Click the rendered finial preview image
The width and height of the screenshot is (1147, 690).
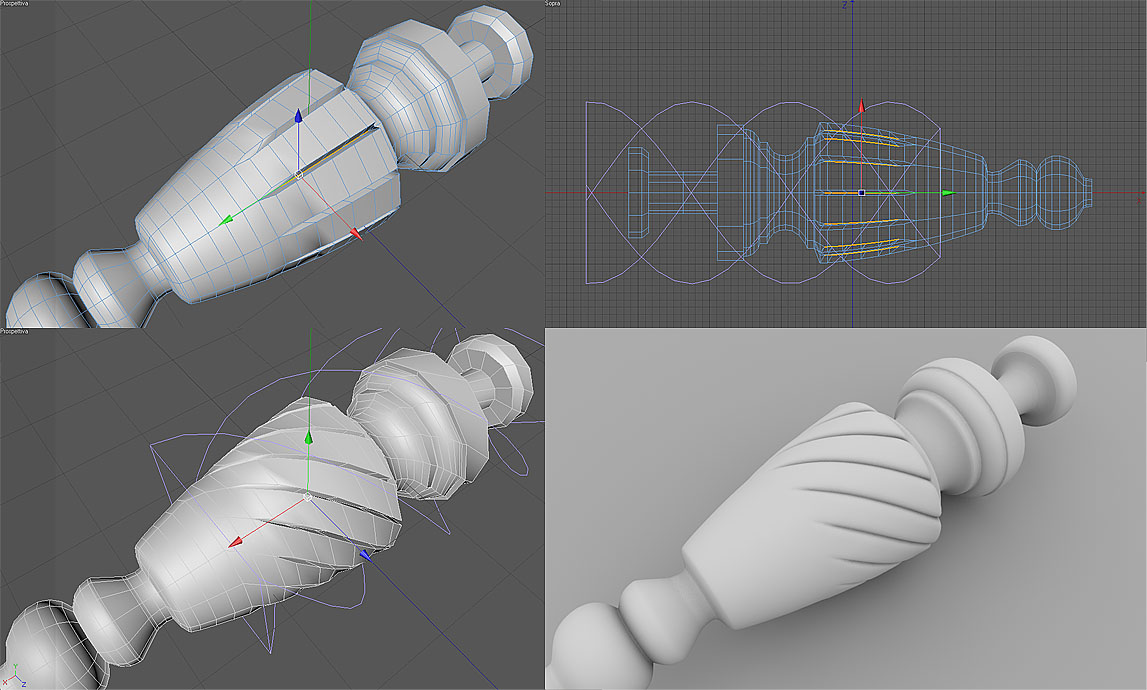click(x=846, y=509)
